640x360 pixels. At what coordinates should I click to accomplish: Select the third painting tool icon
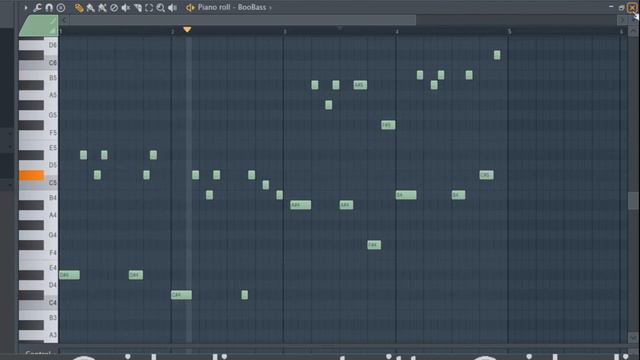tap(102, 7)
